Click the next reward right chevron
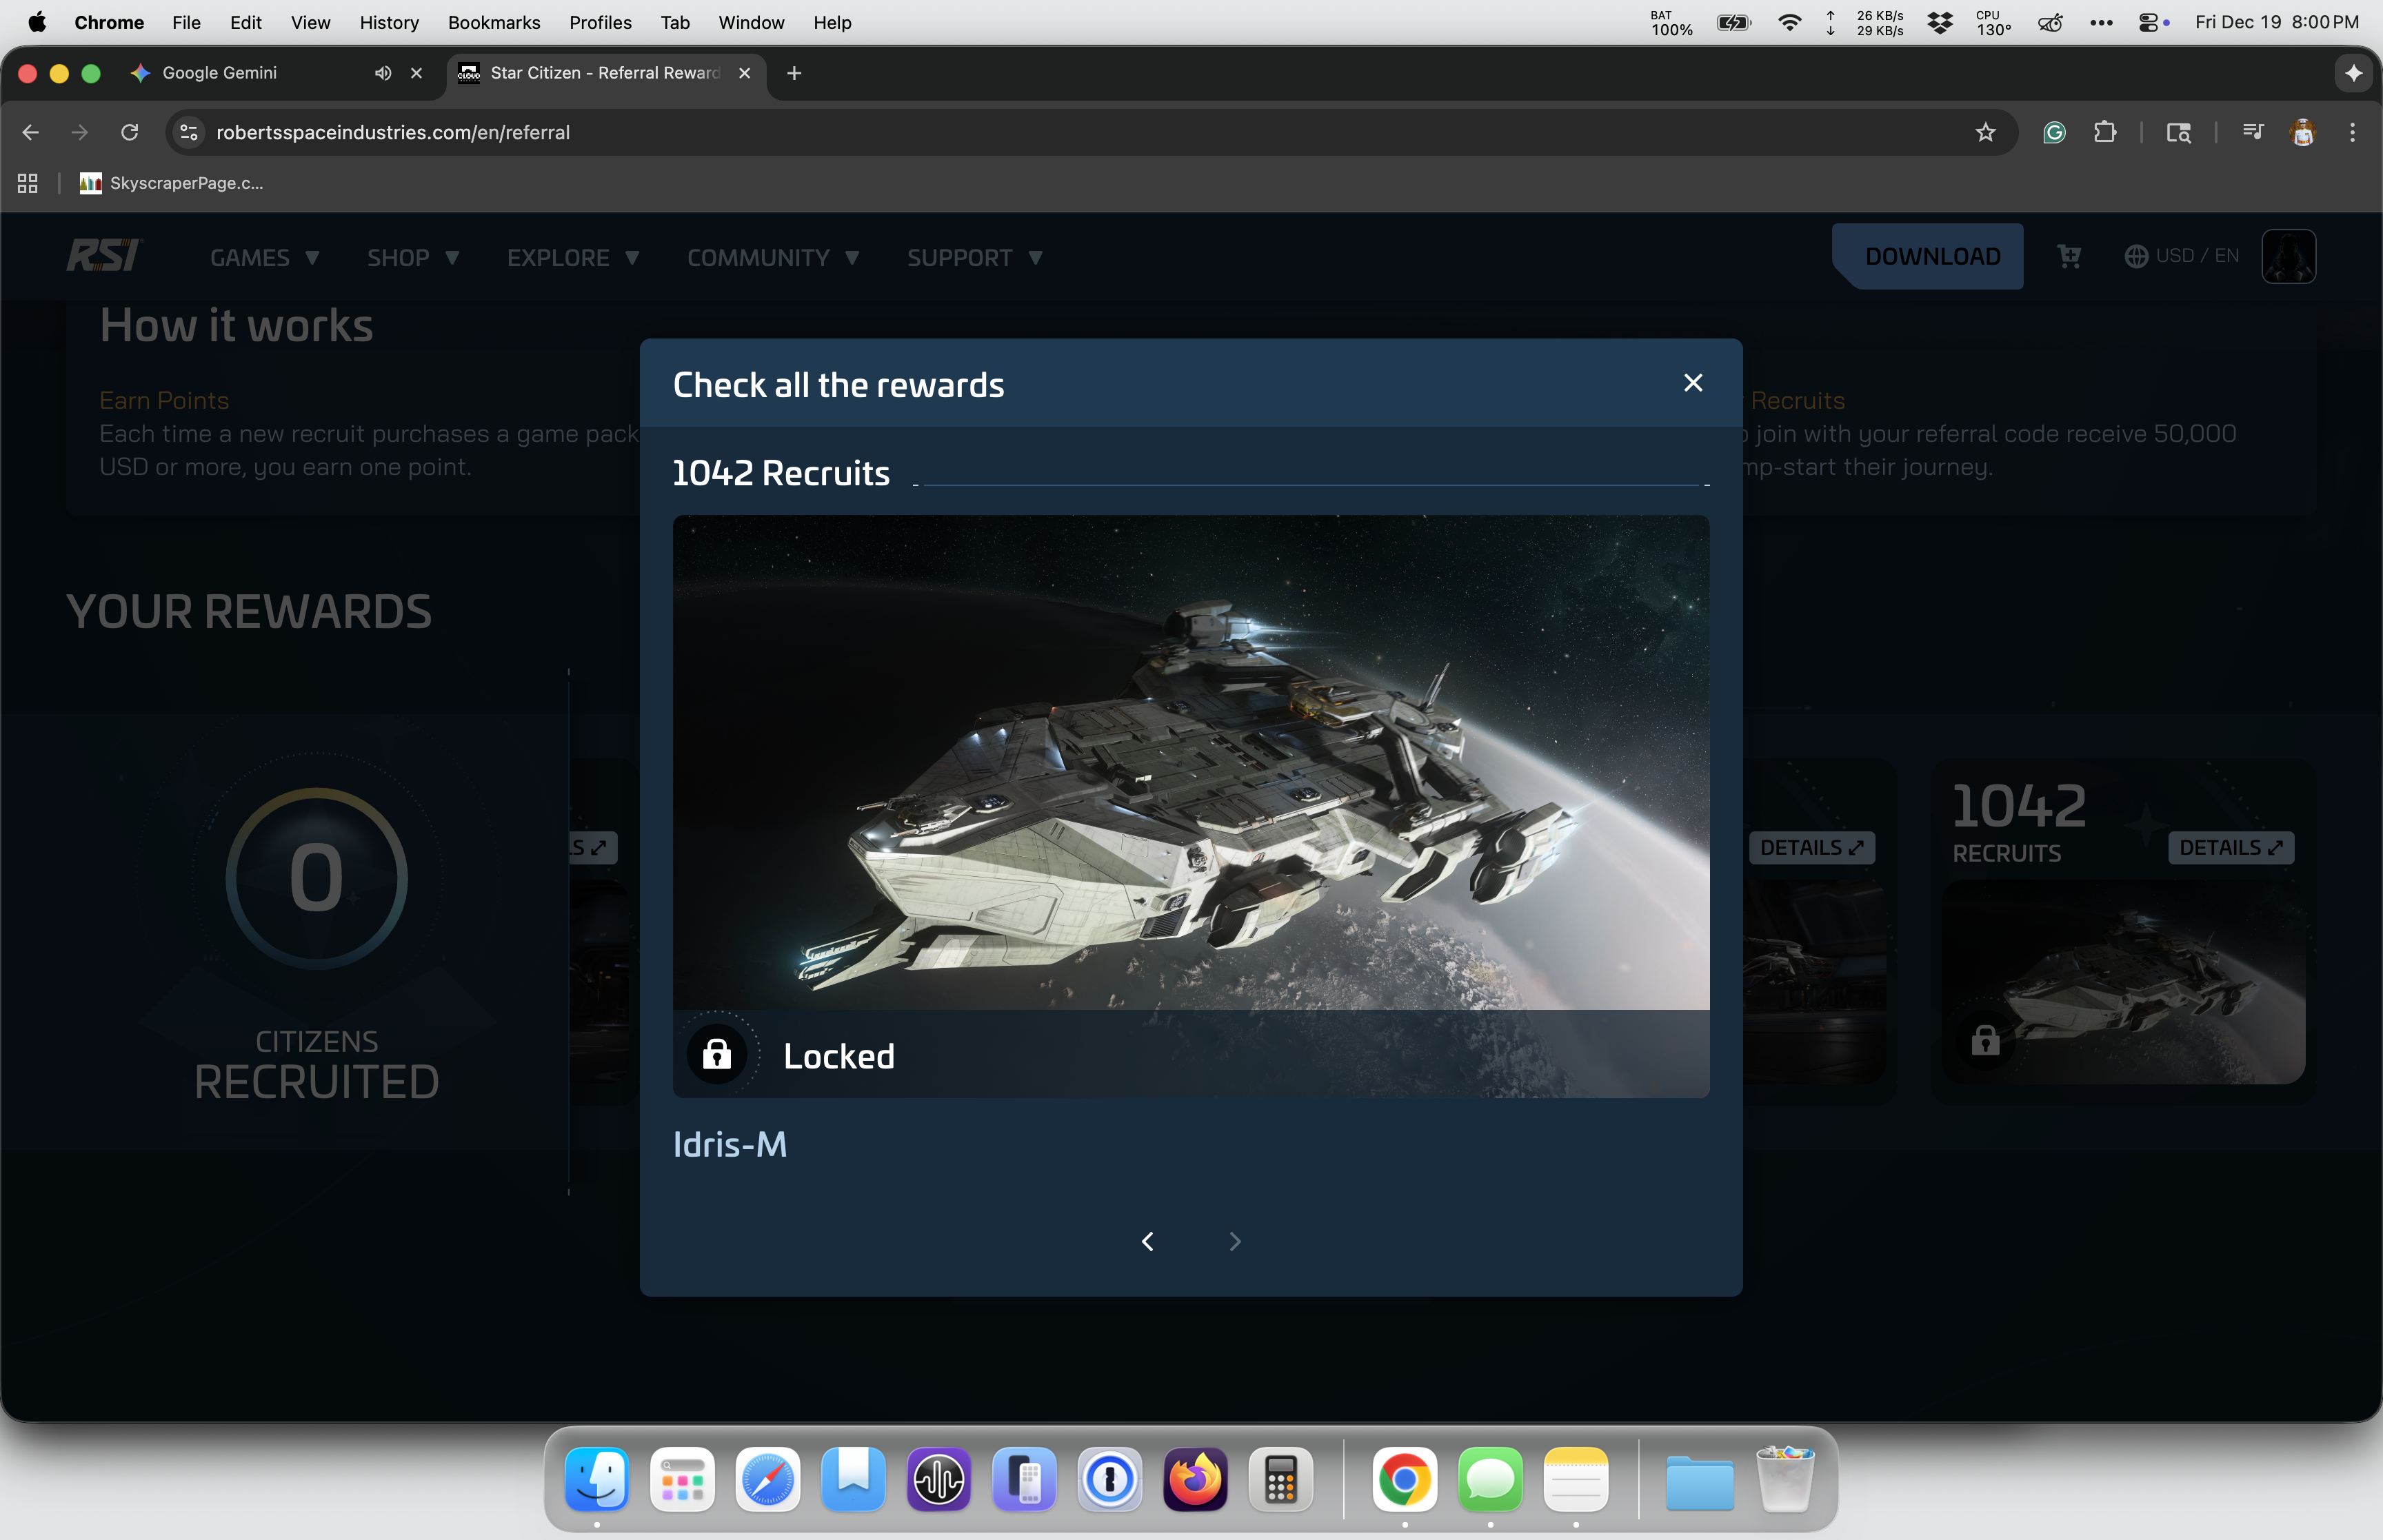This screenshot has height=1540, width=2383. (1235, 1241)
